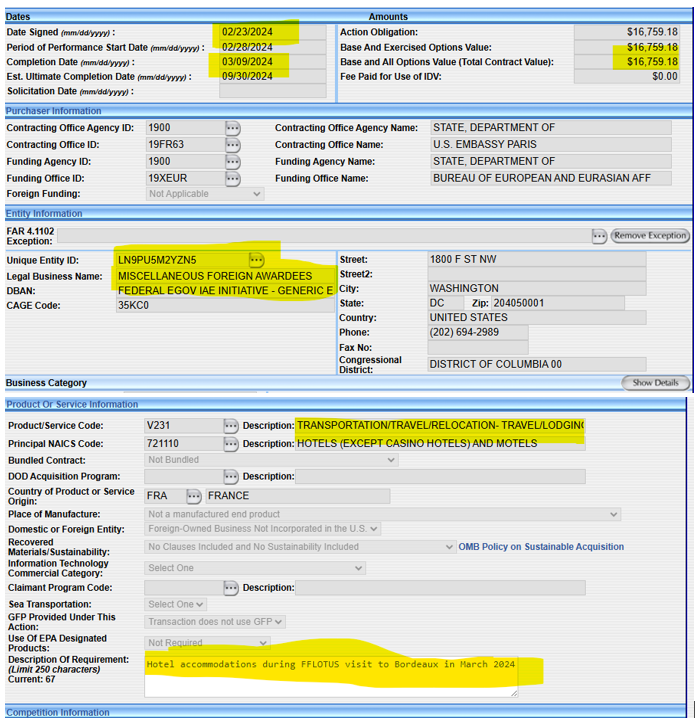Screen dimensions: 697x720
Task: Open Principal NAICS Code lookup ellipsis
Action: pyautogui.click(x=230, y=444)
